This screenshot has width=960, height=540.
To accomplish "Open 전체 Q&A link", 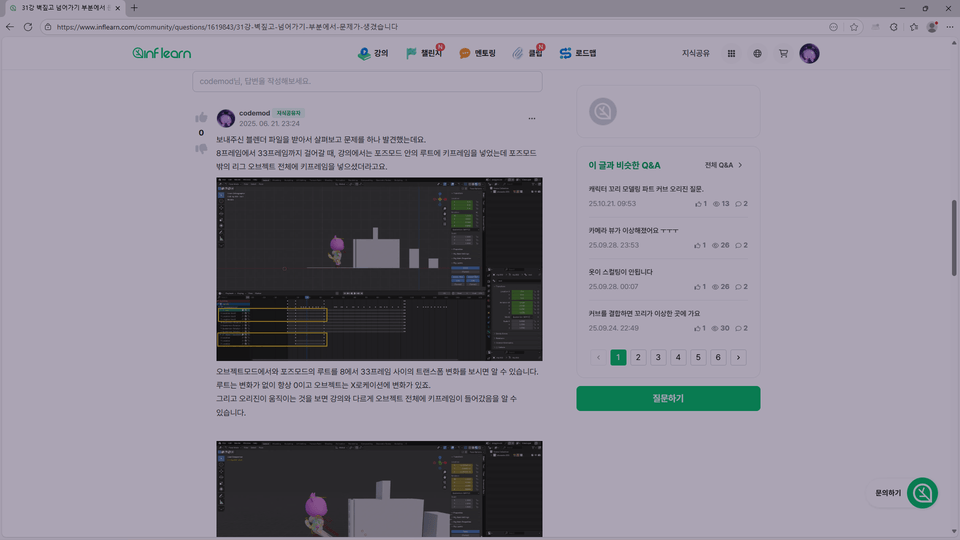I will (719, 165).
